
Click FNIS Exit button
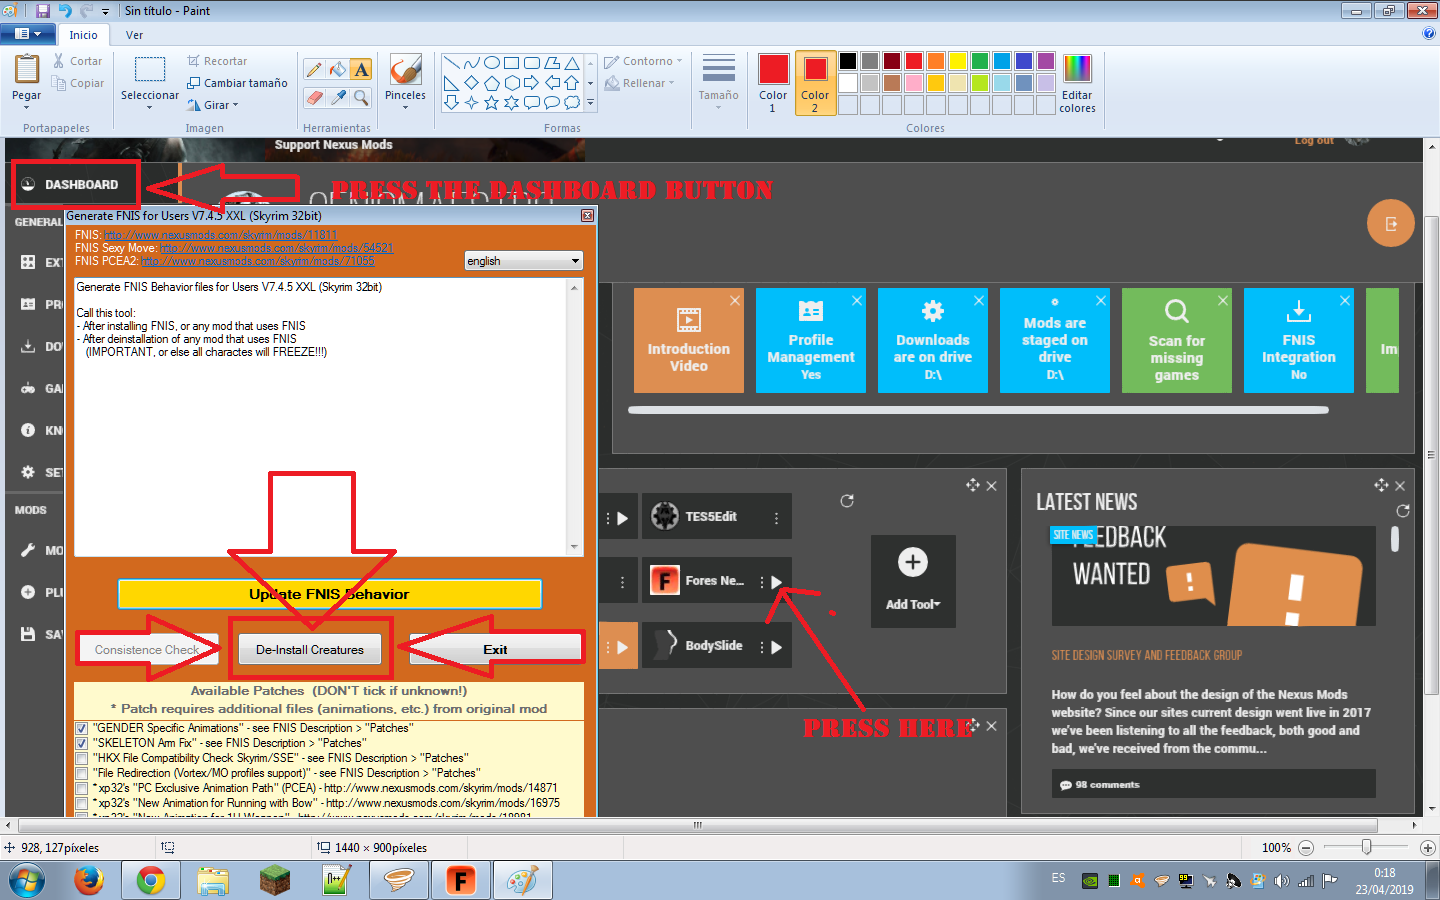tap(495, 650)
